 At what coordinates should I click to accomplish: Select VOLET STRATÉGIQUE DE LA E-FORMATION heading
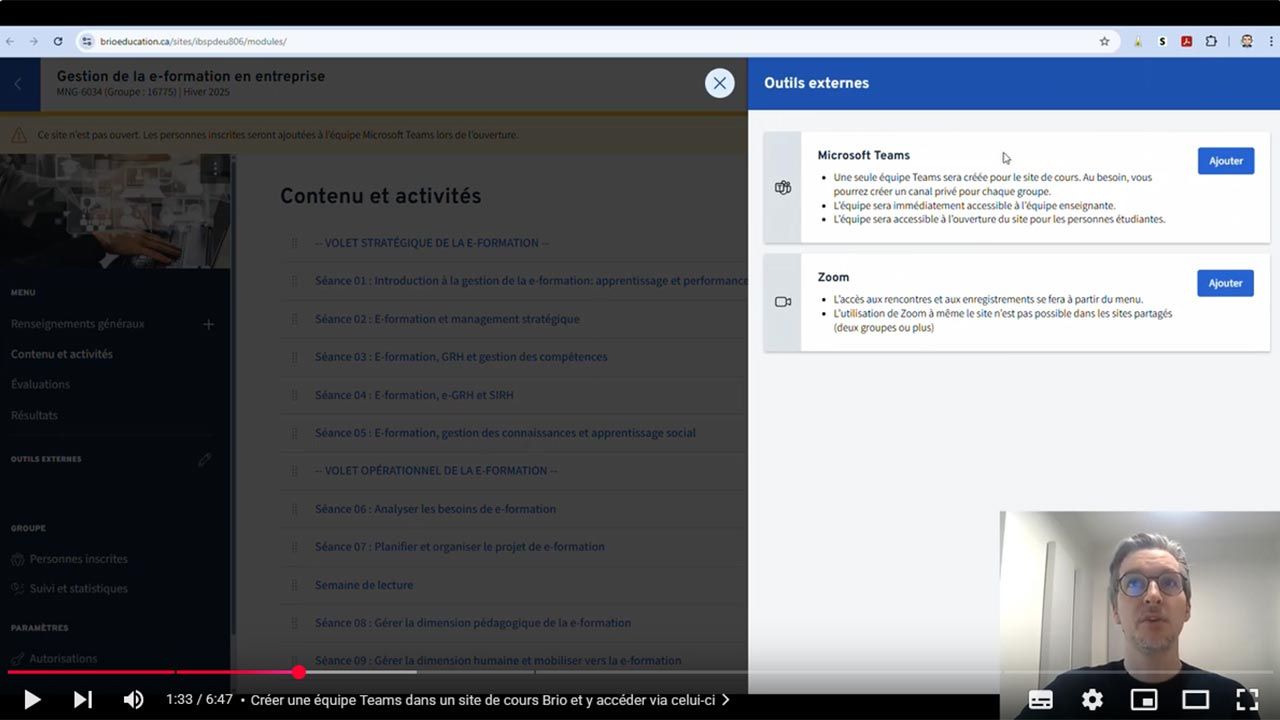click(432, 243)
